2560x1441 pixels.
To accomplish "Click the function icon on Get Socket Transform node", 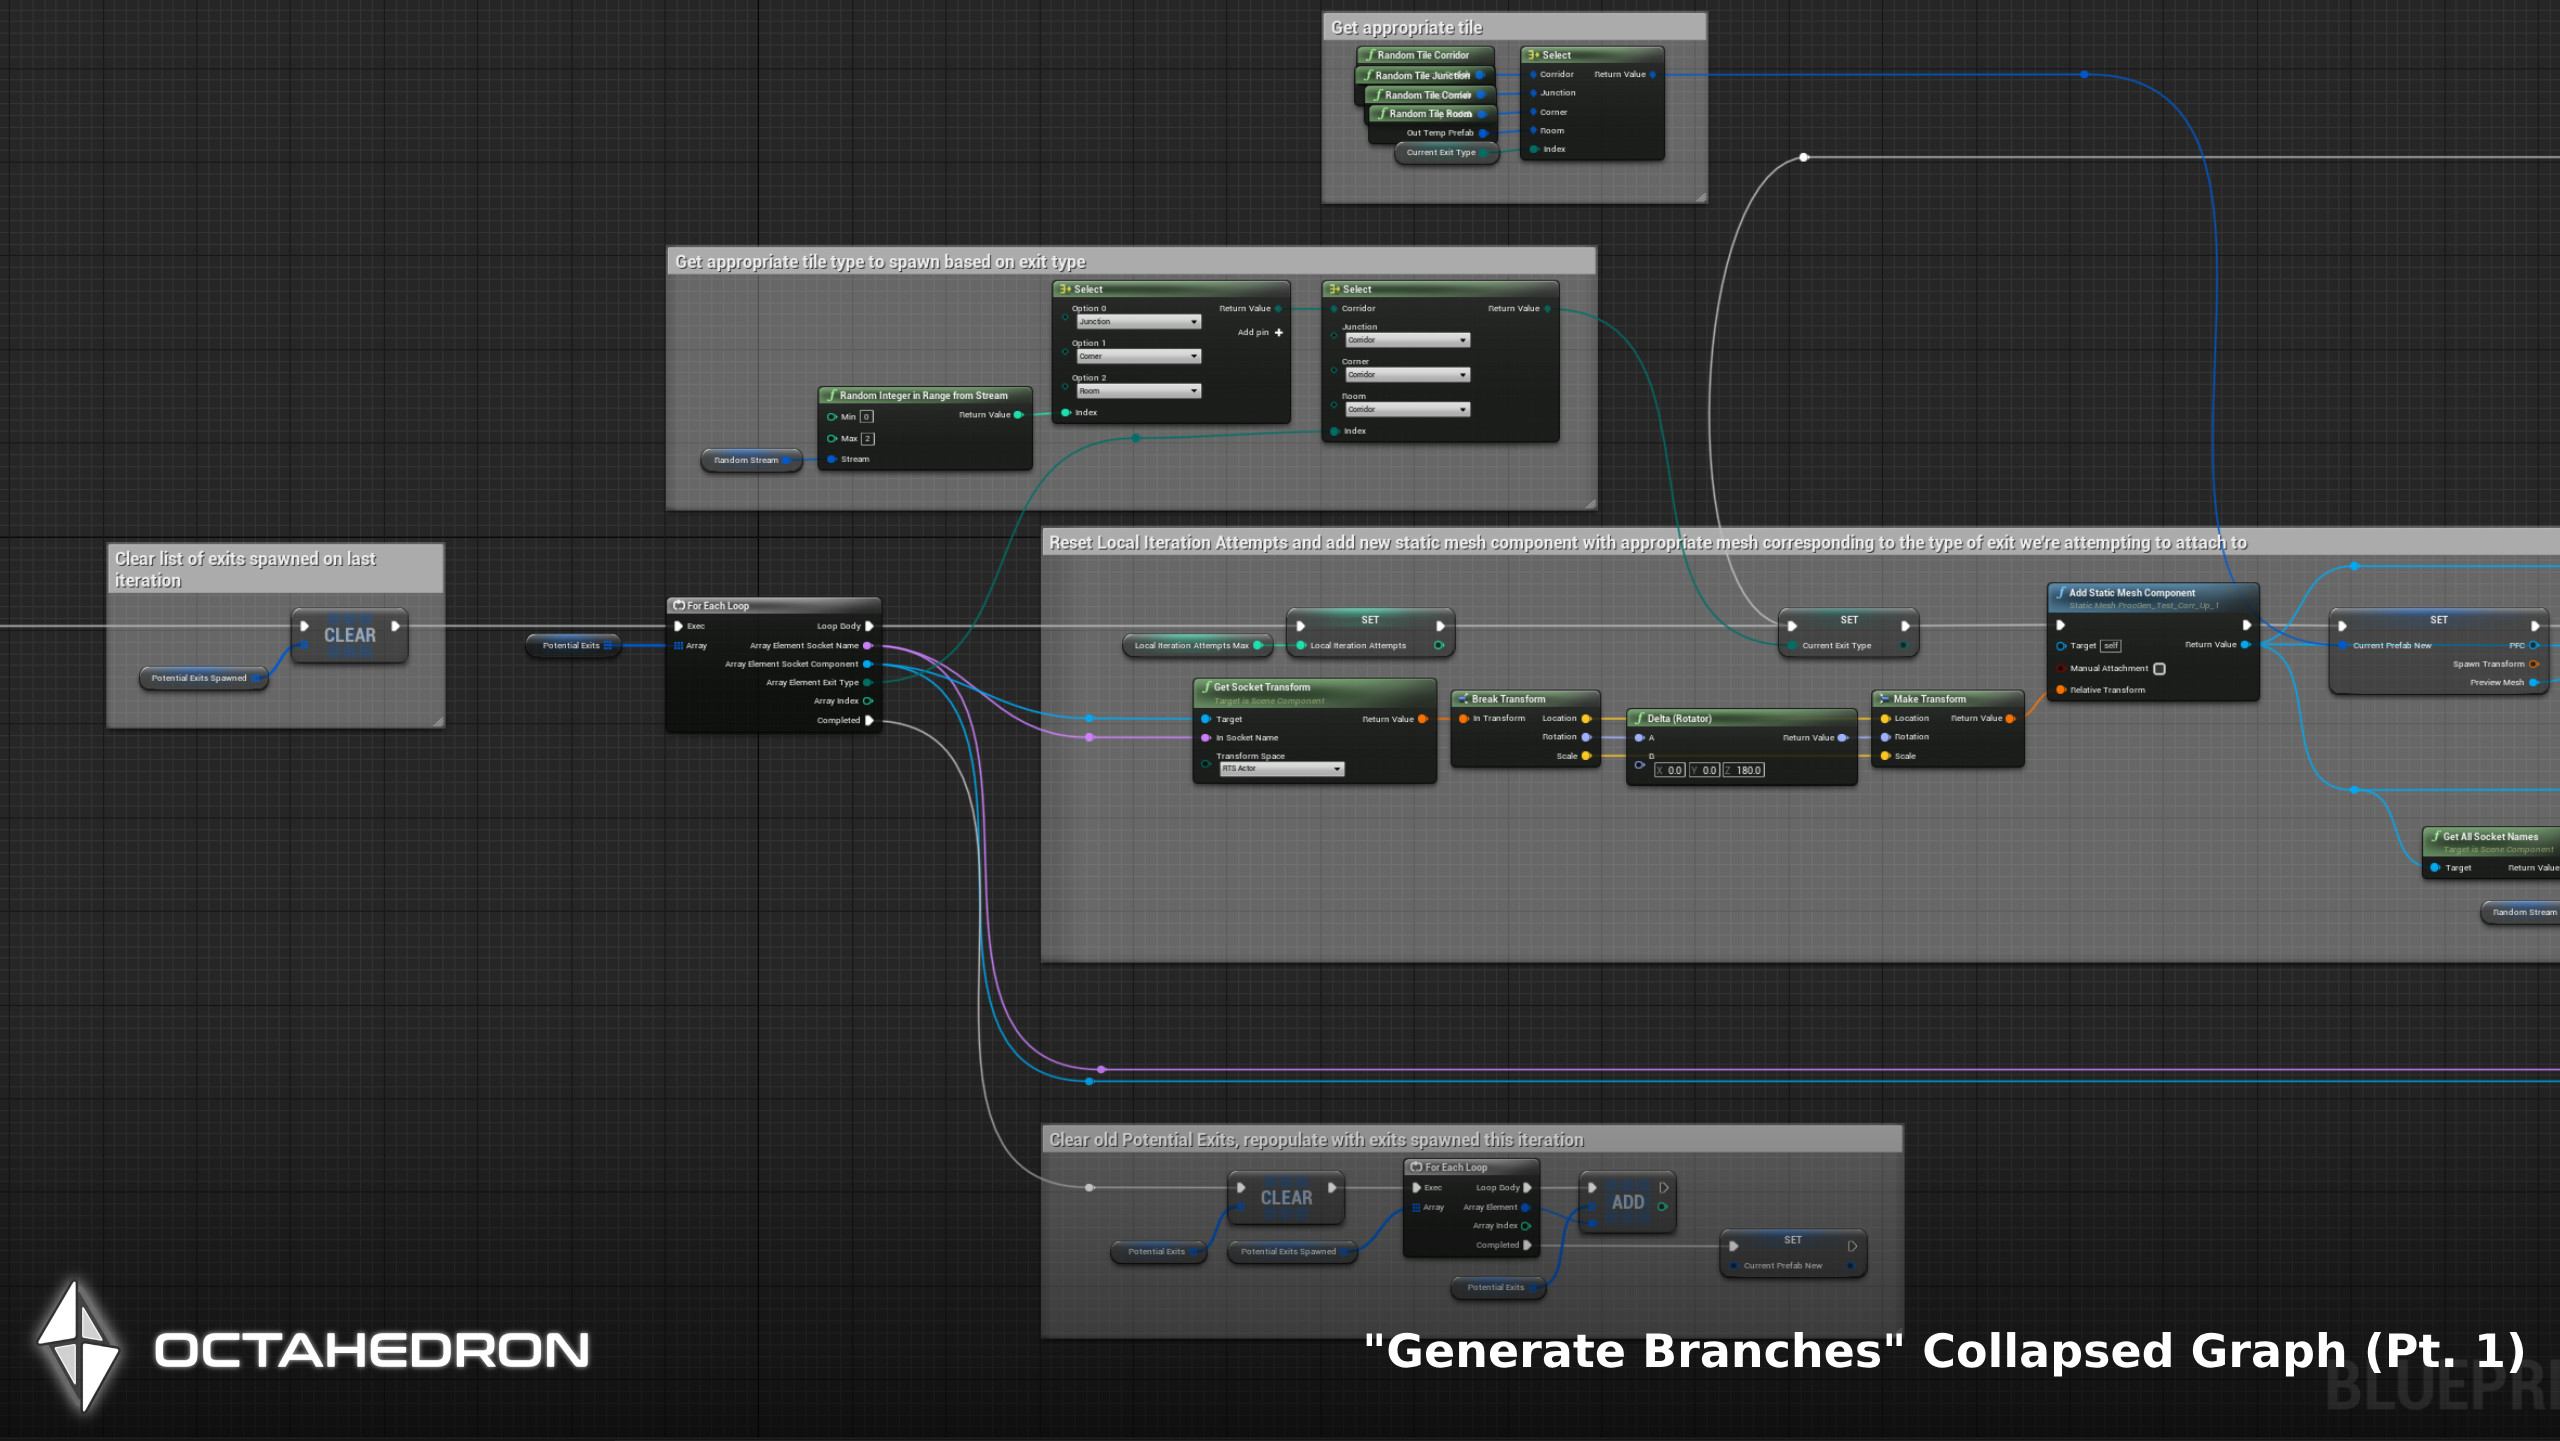I will (1206, 687).
